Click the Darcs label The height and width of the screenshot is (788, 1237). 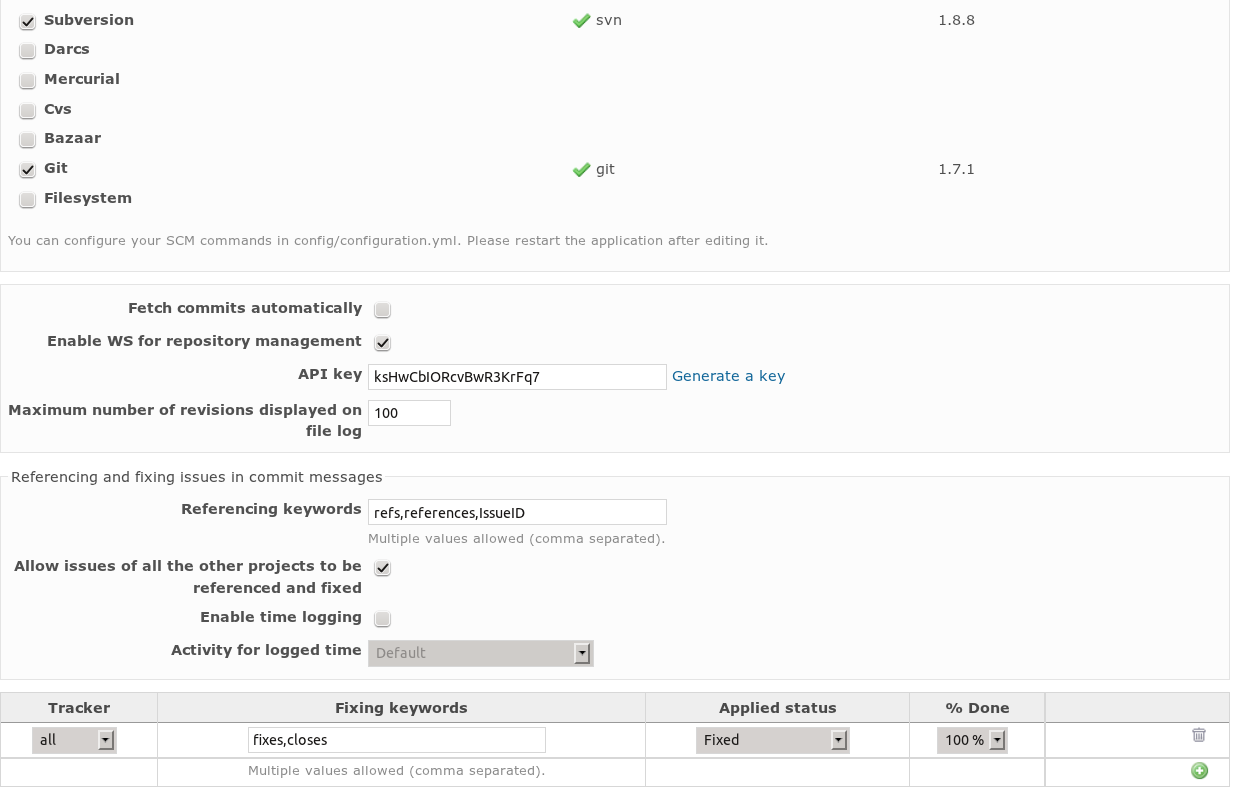click(67, 49)
